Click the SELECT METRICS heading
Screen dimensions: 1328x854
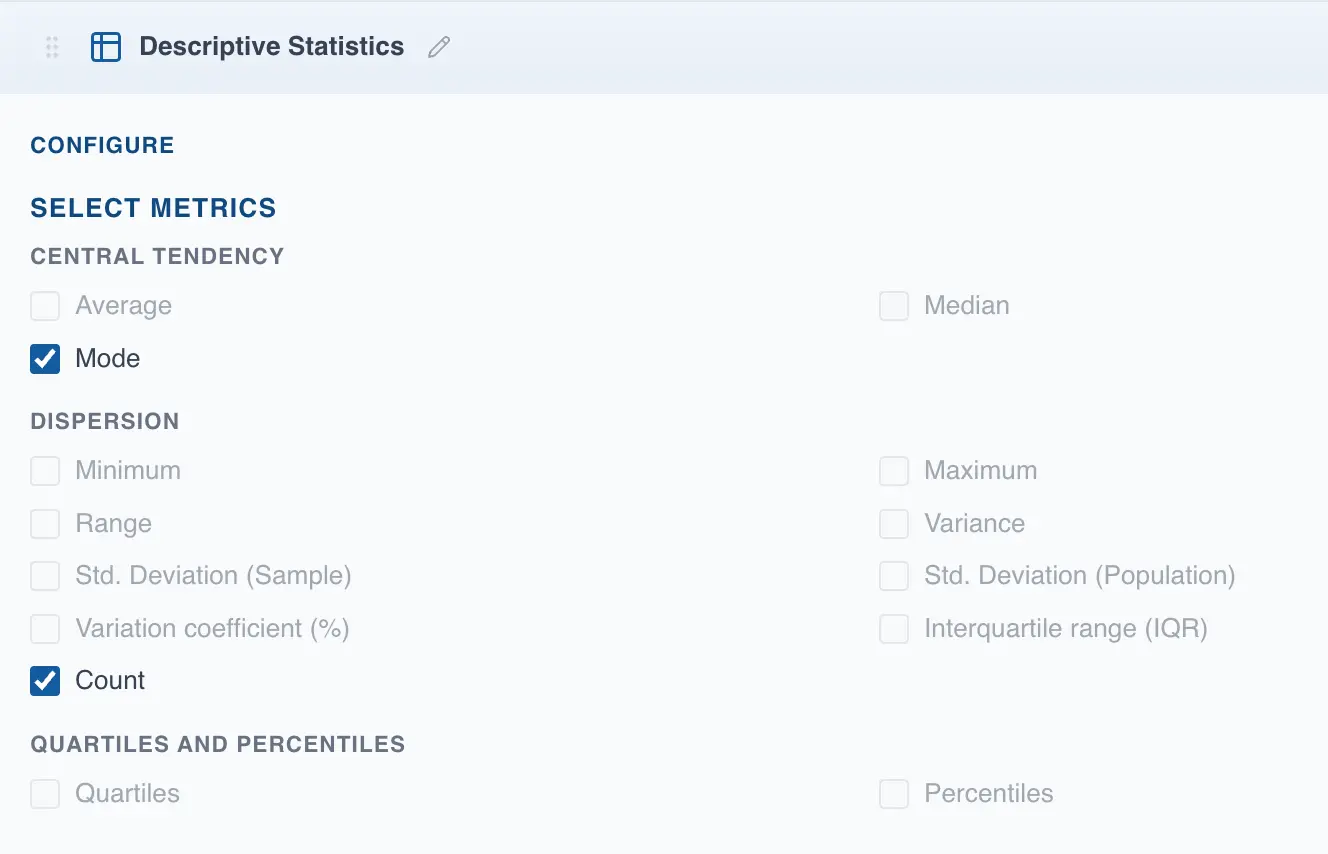[153, 207]
